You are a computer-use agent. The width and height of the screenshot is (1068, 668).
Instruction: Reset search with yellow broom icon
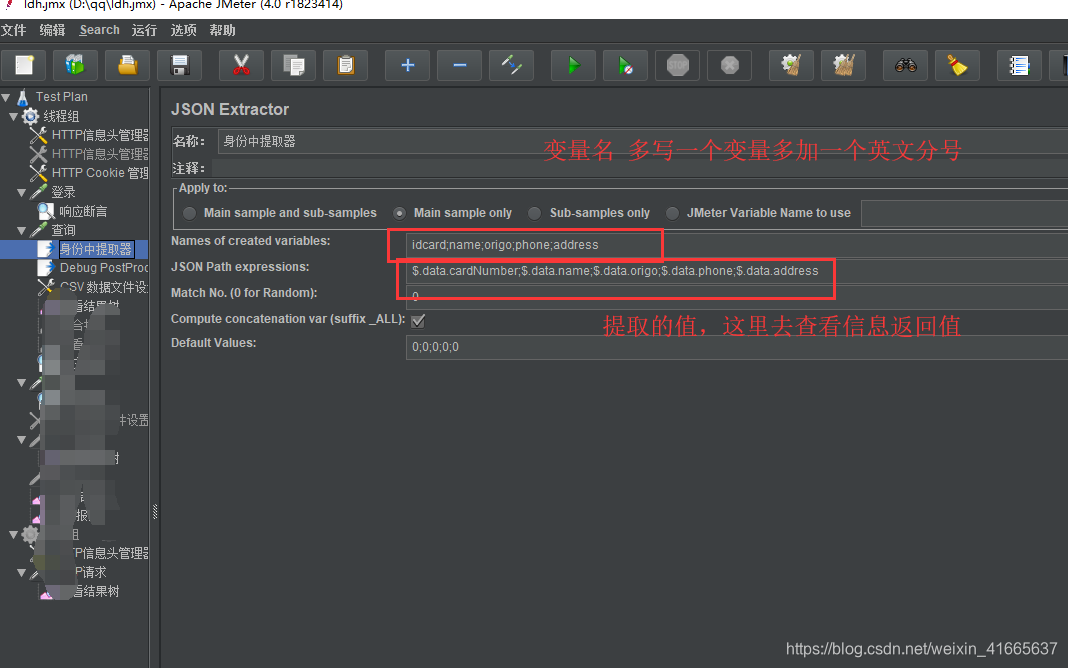(957, 65)
